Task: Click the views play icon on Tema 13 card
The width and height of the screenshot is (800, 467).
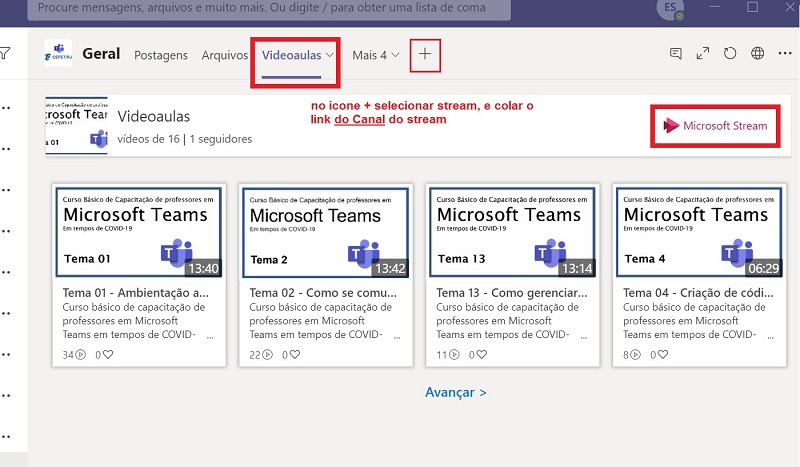Action: 454,354
